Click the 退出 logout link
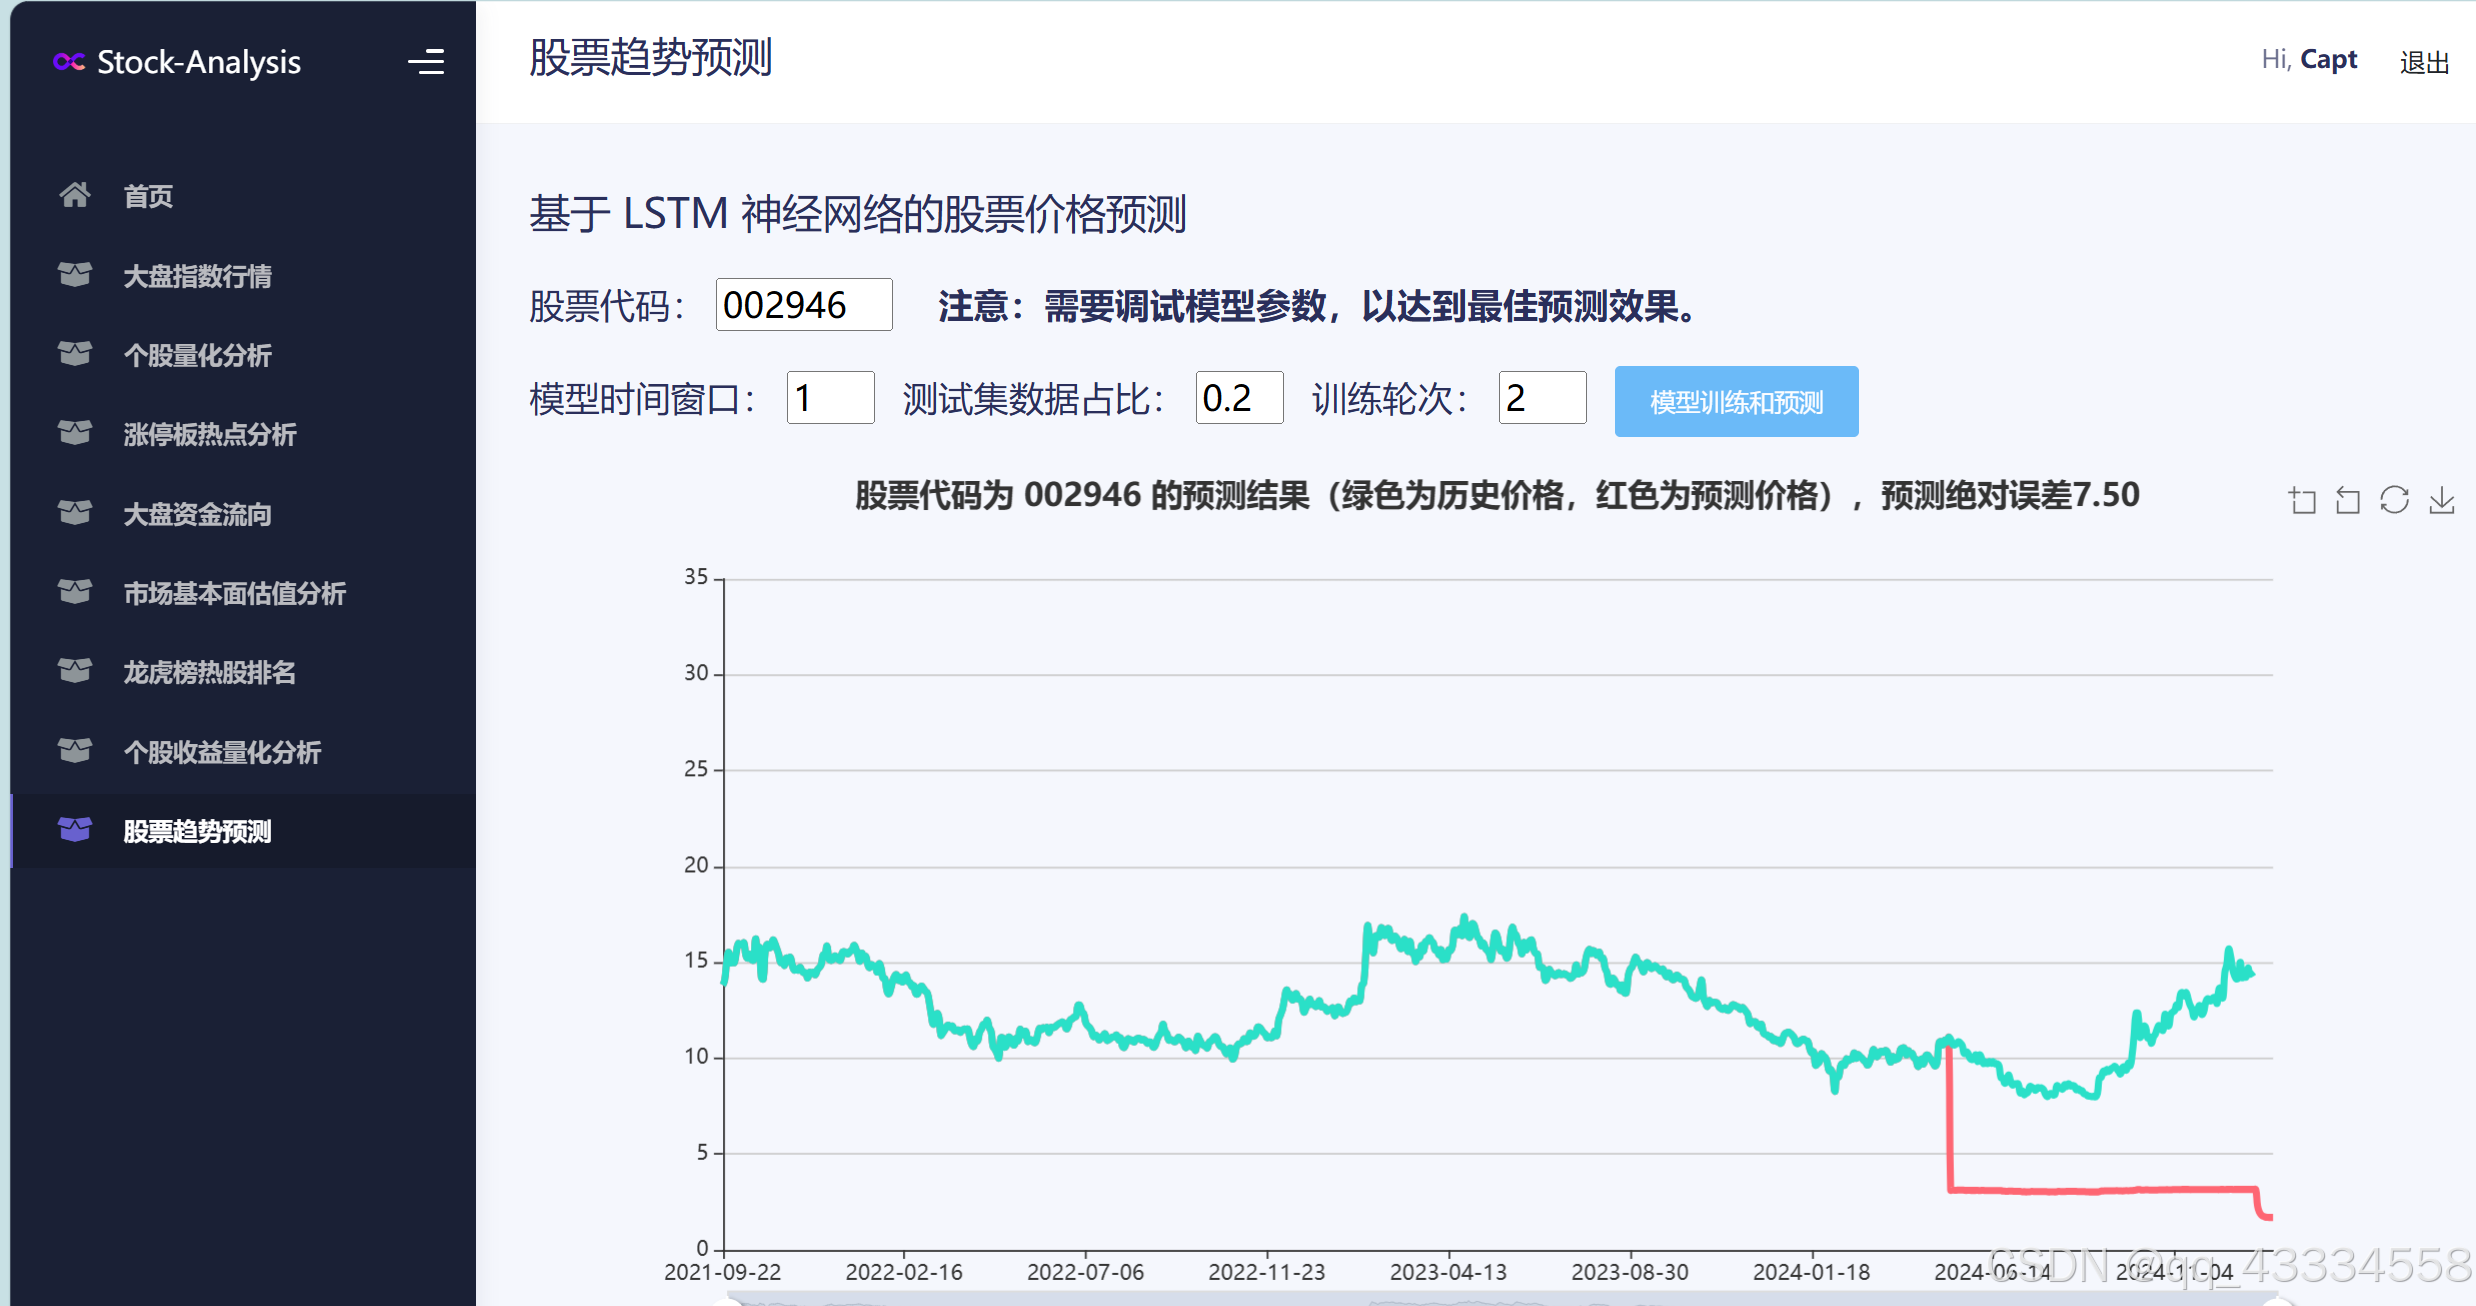Screen dimensions: 2476x1306 click(2424, 62)
